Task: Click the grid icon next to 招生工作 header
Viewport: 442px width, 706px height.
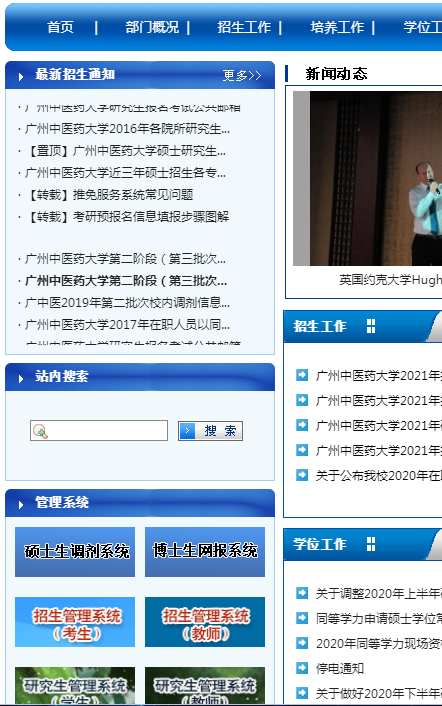Action: point(371,326)
